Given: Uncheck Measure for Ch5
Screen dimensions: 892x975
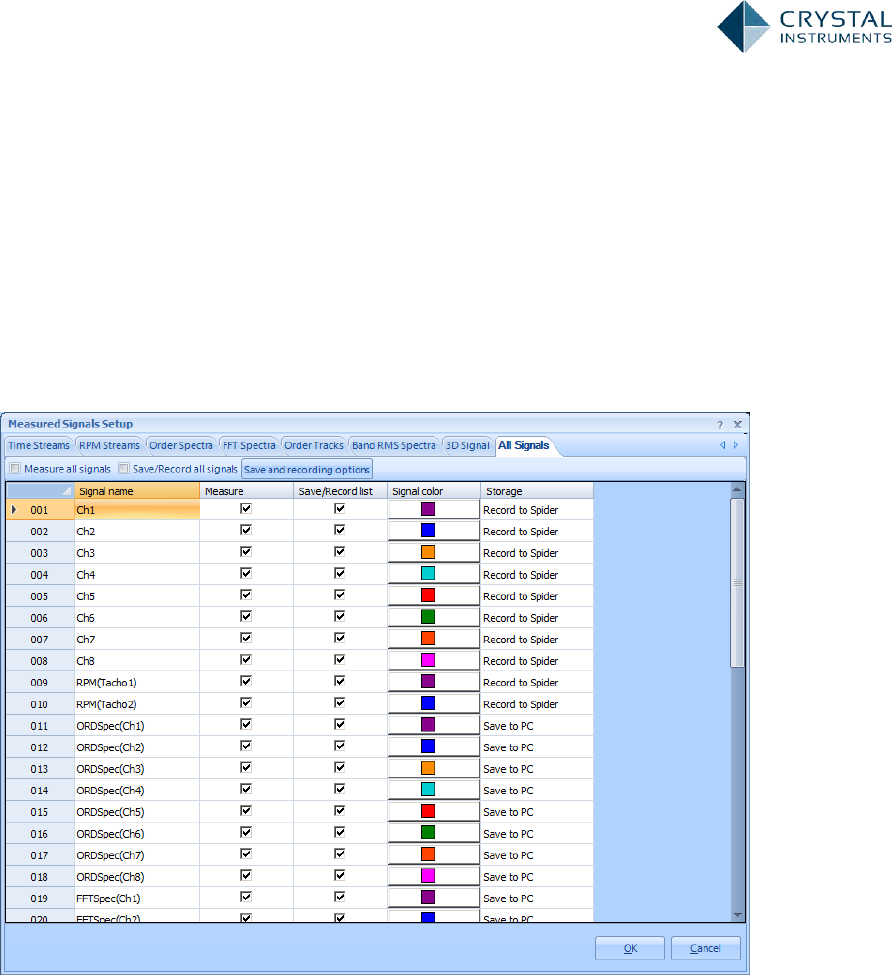Looking at the screenshot, I should [246, 595].
